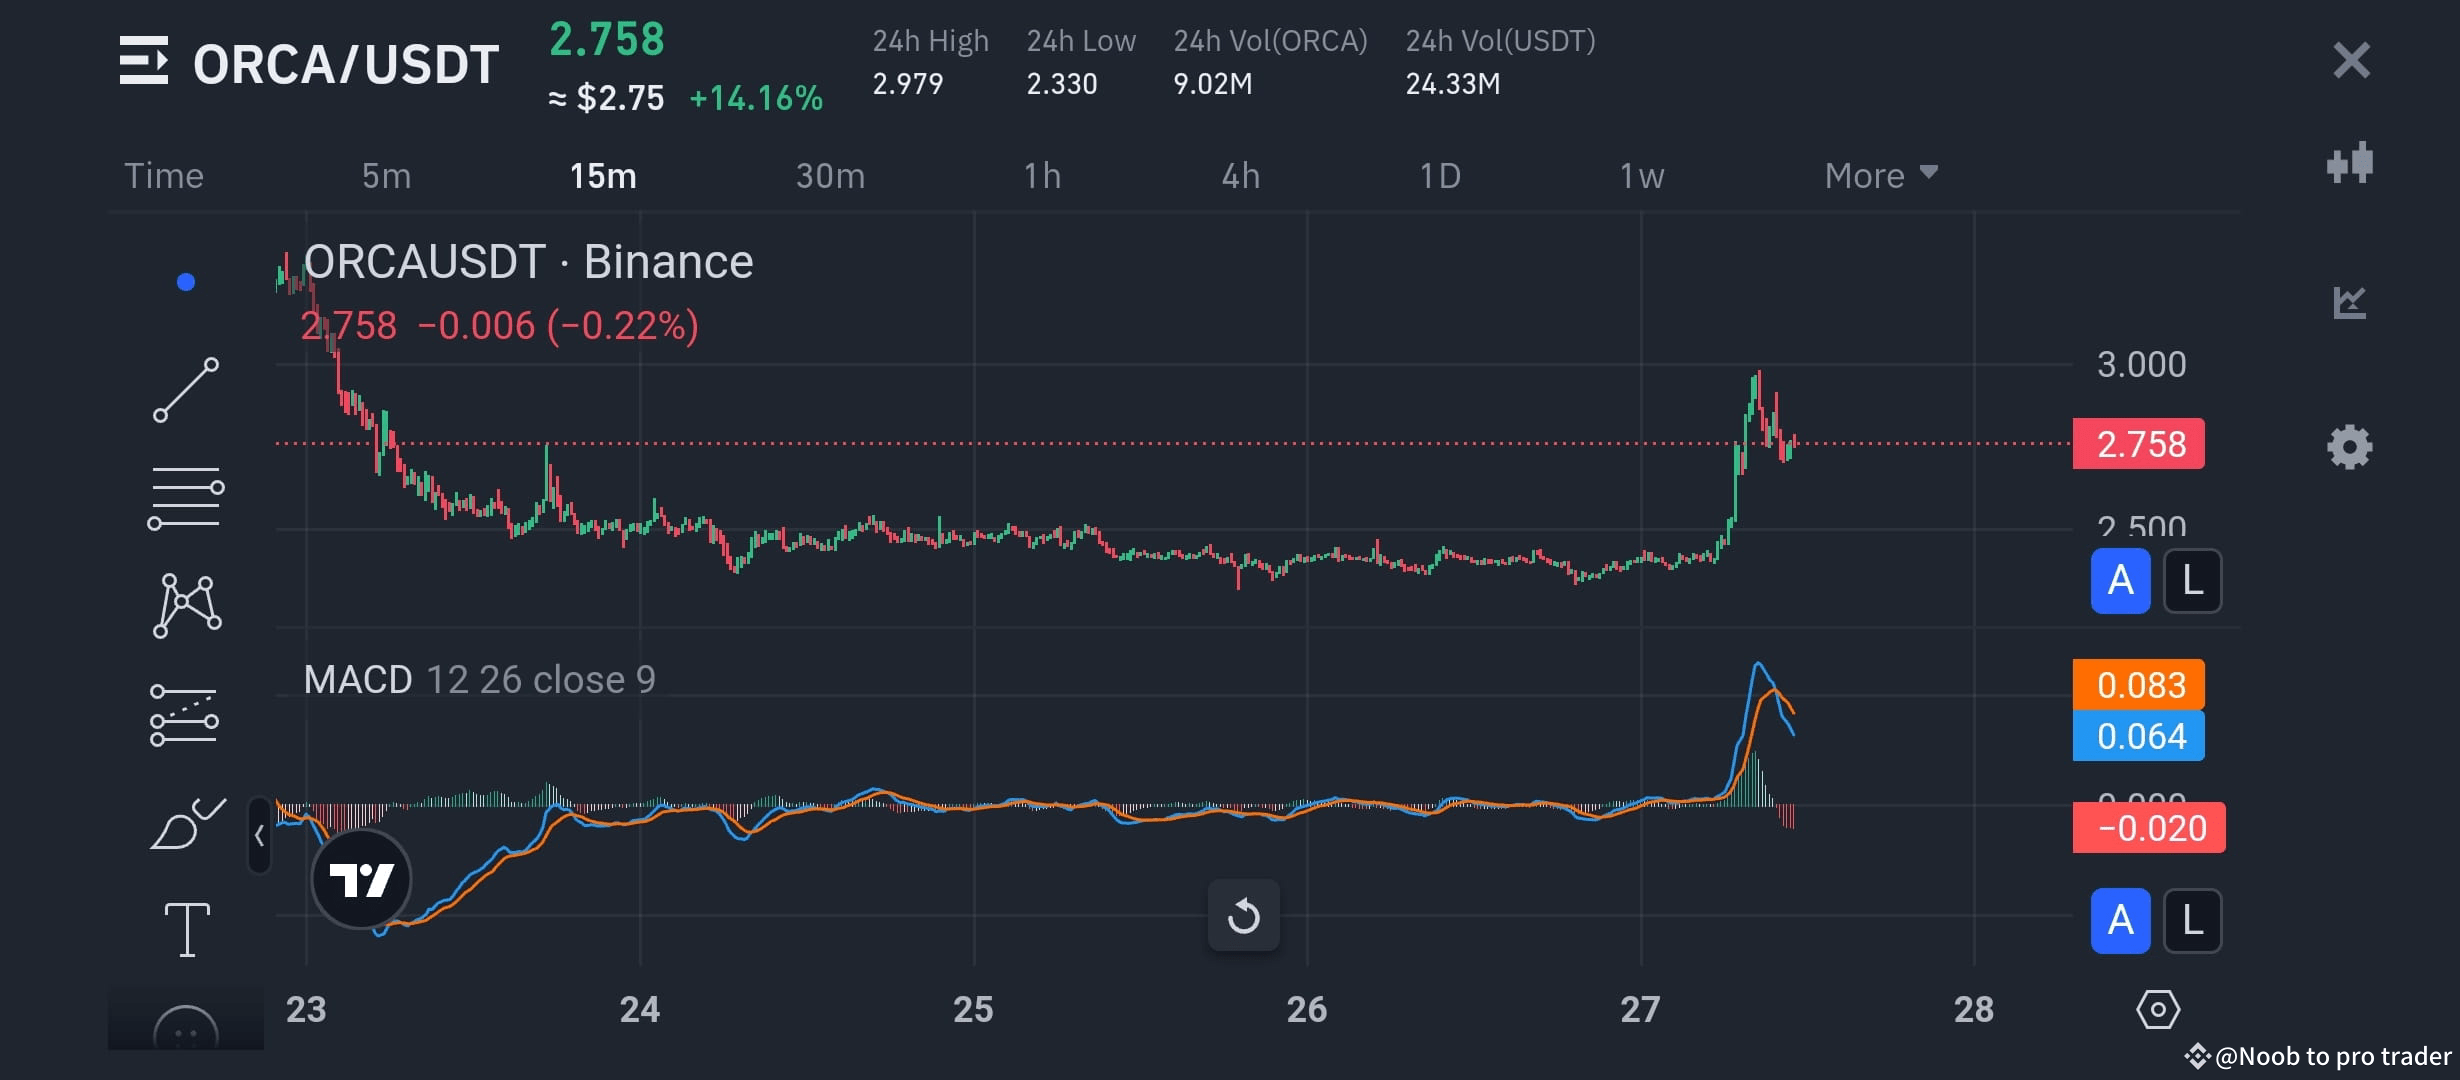Image resolution: width=2460 pixels, height=1080 pixels.
Task: Collapse the indicator panel with the left chevron
Action: click(x=260, y=833)
